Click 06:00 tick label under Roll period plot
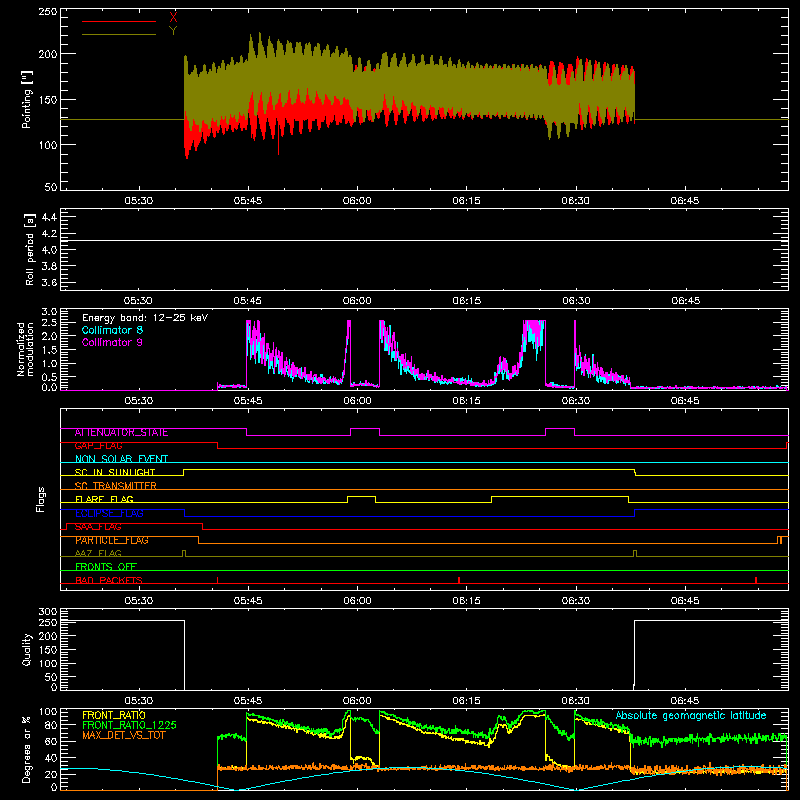The image size is (800, 800). 357,301
